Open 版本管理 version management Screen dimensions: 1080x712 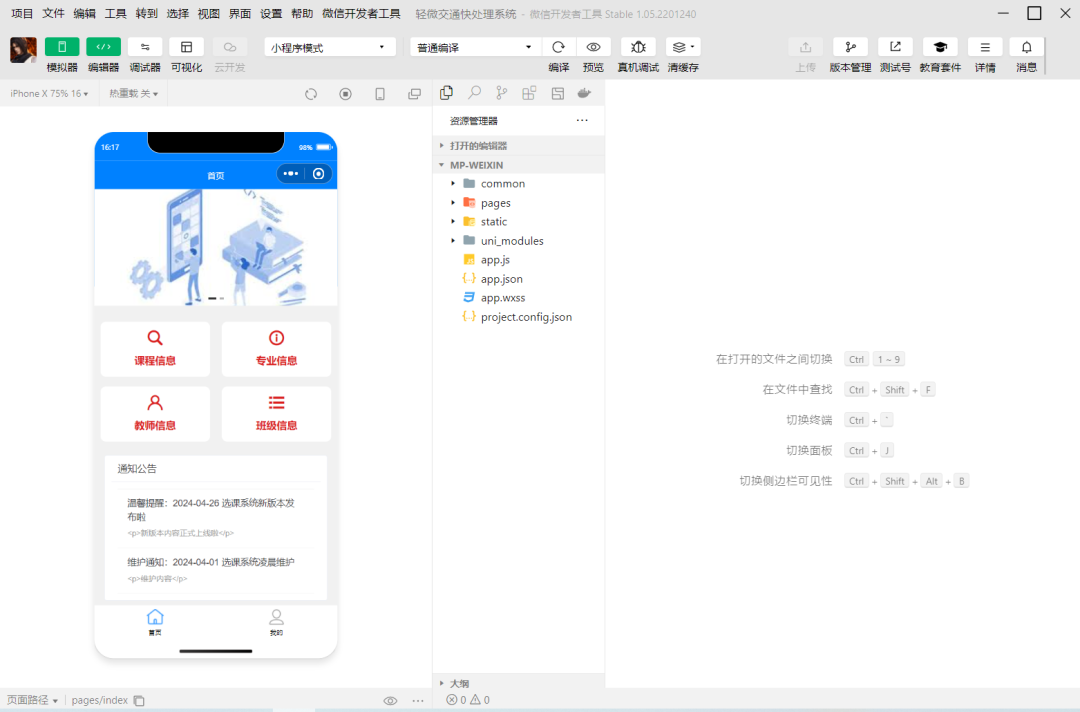point(849,46)
